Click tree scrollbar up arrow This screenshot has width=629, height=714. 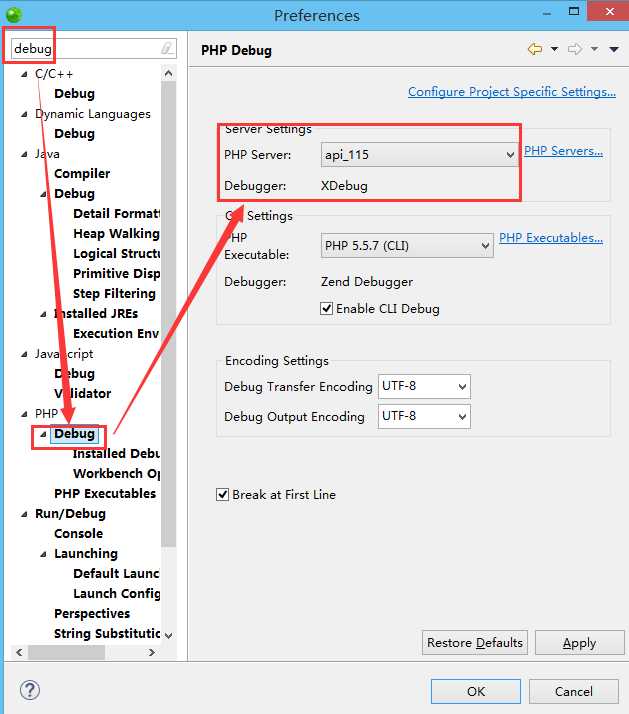(169, 73)
